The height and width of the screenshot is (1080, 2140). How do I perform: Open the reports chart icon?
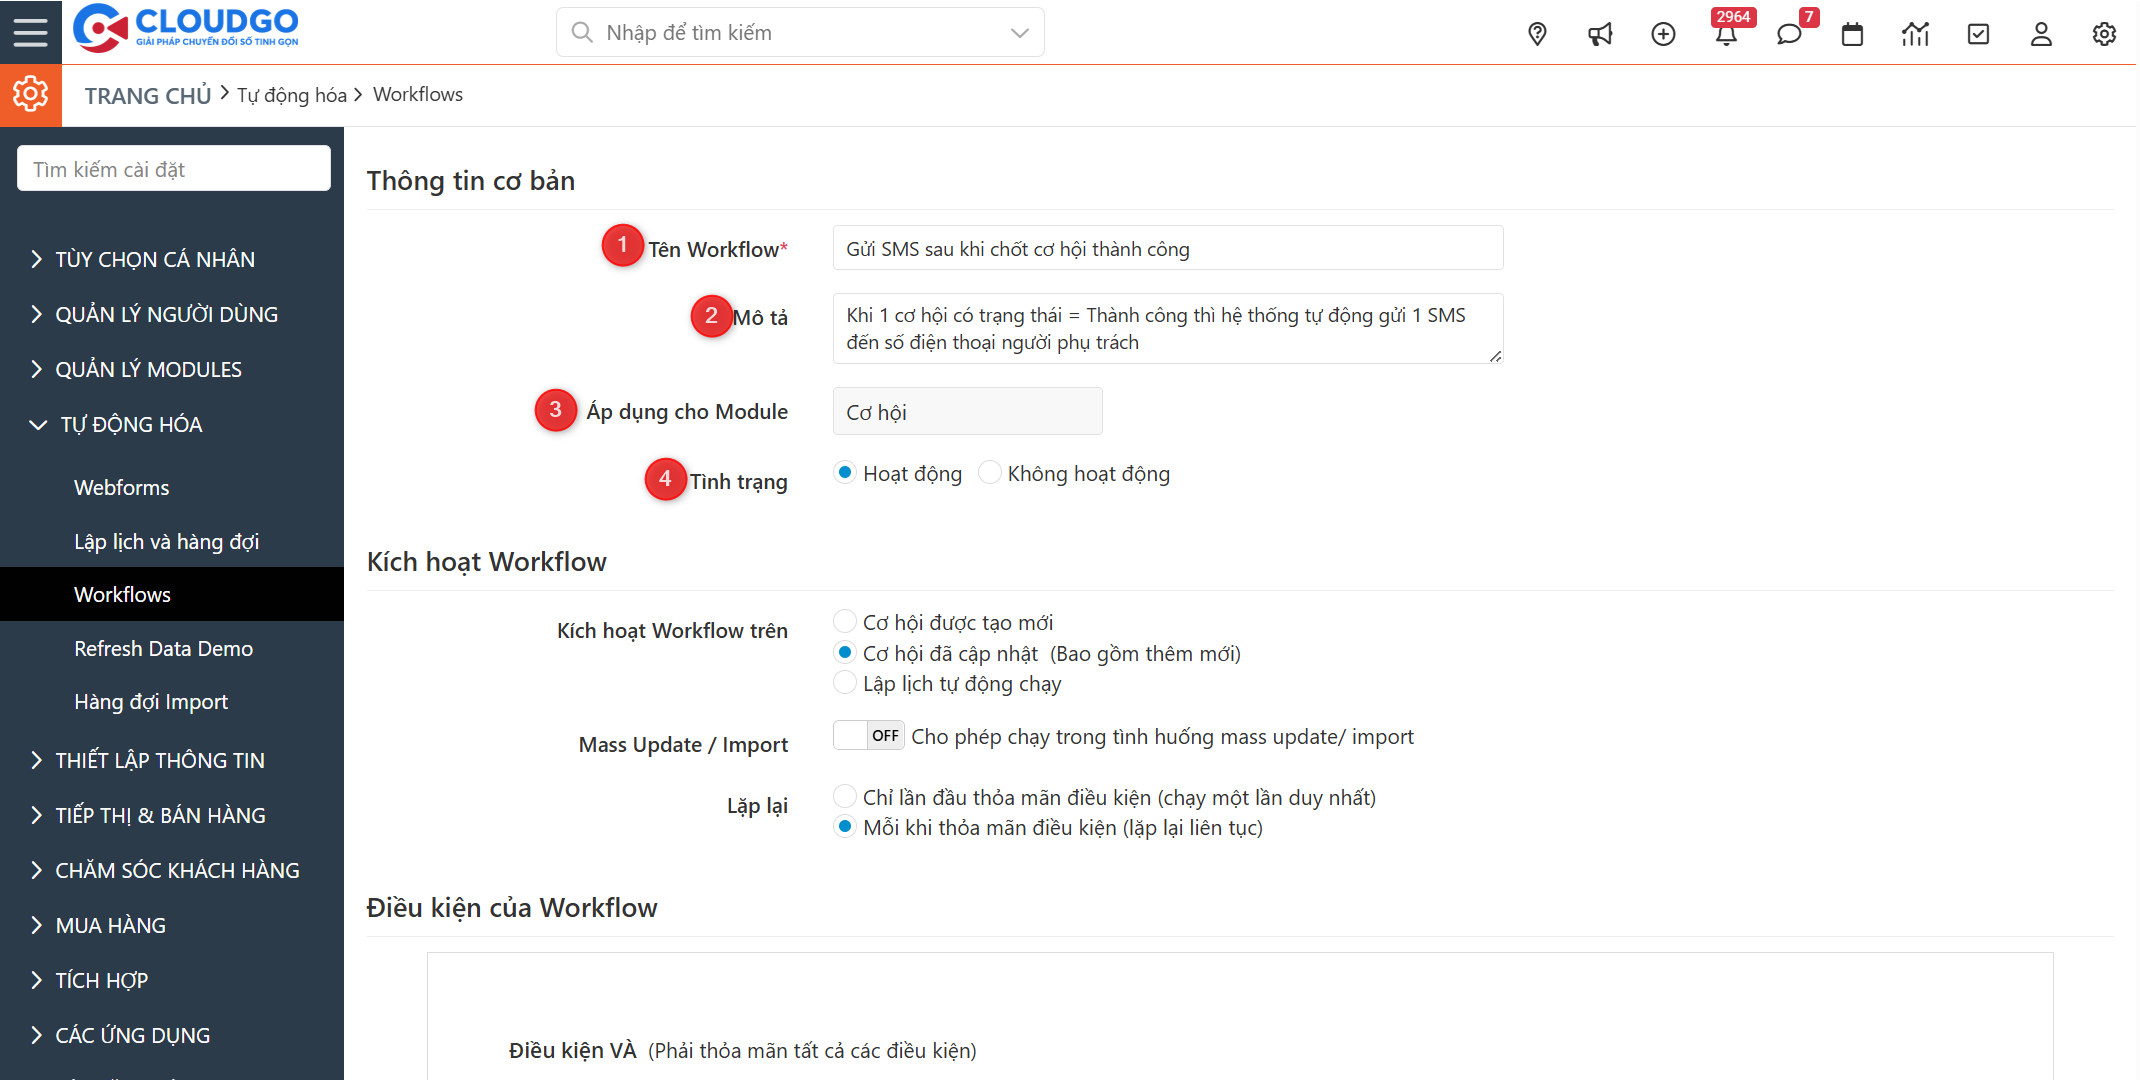1915,33
